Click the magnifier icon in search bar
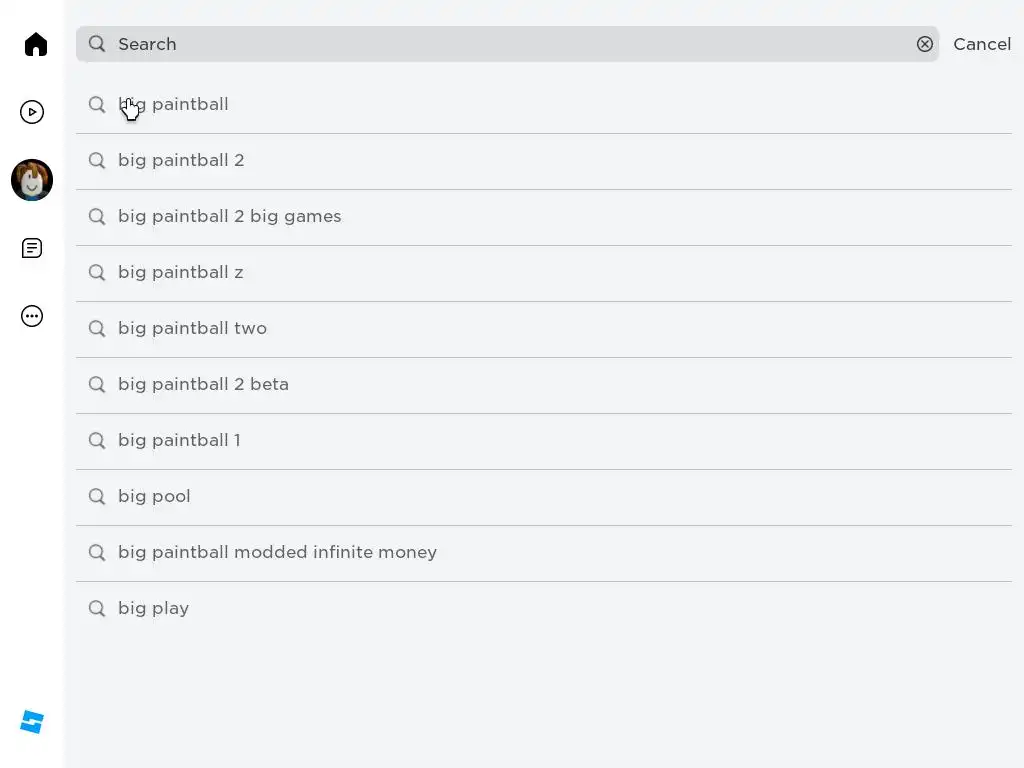The height and width of the screenshot is (768, 1024). [97, 44]
